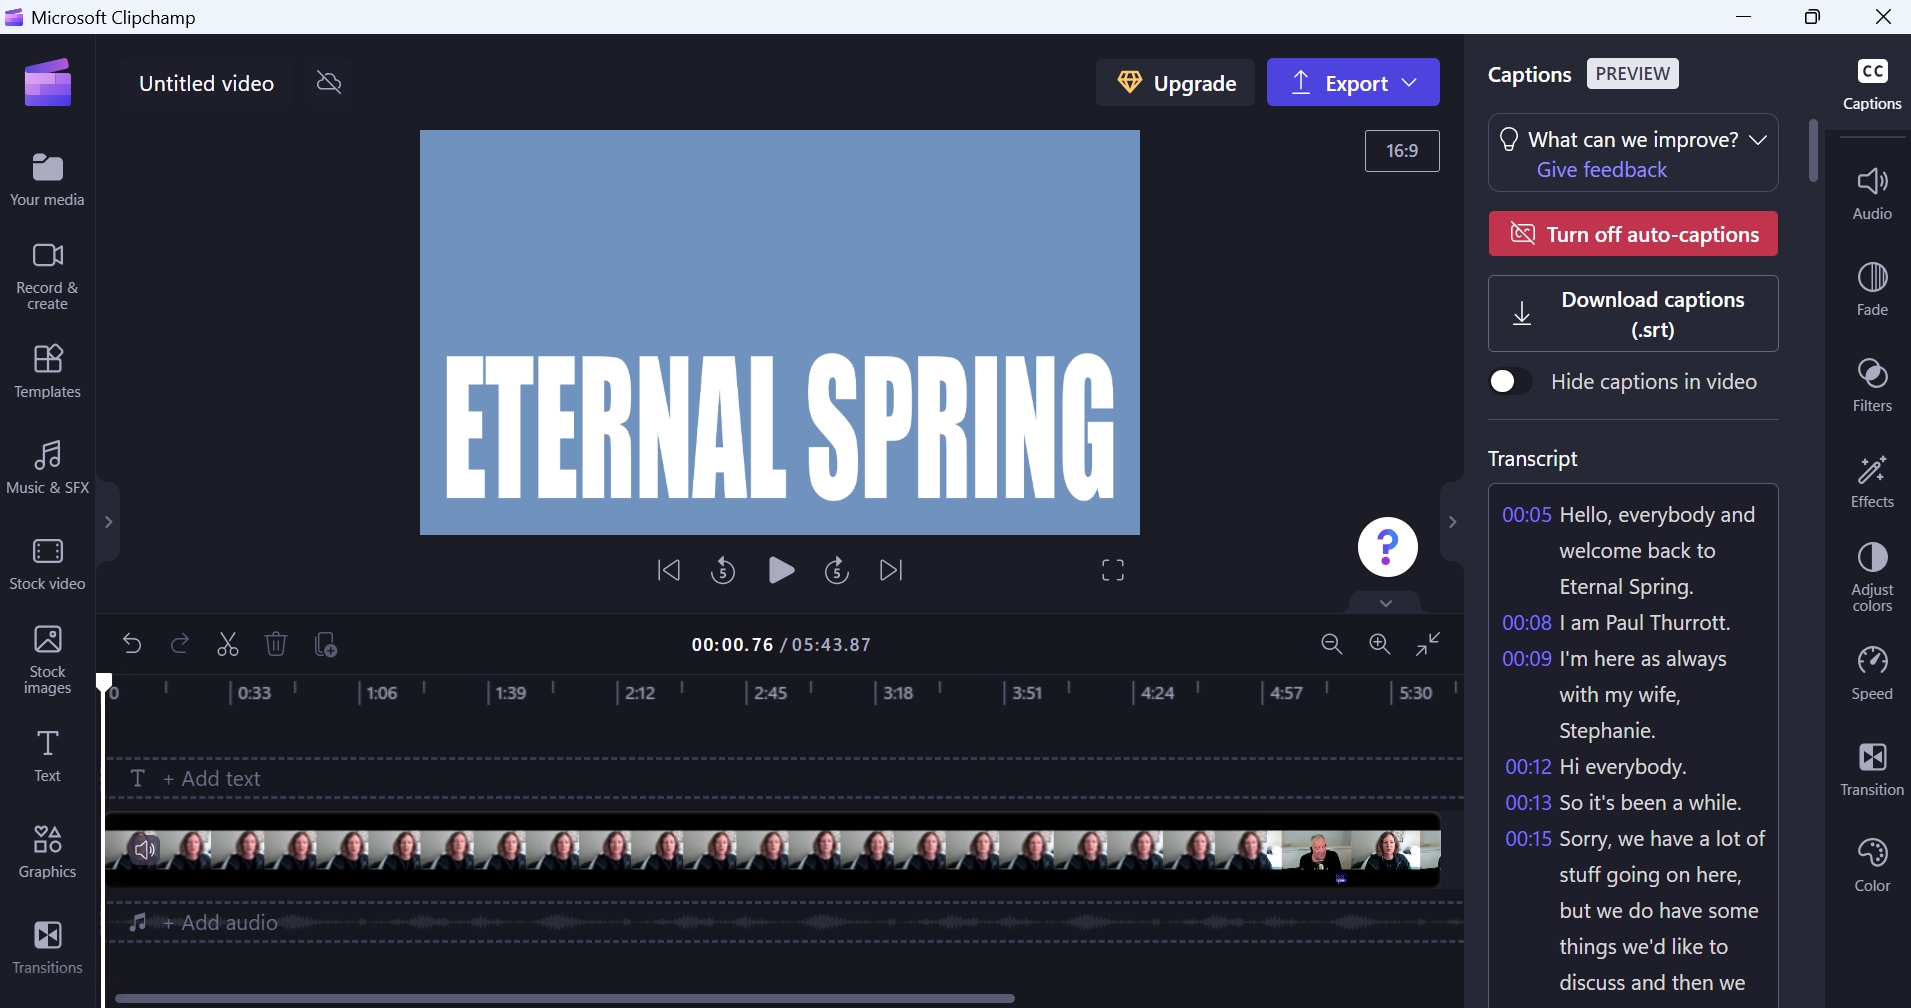Open the Filters panel
This screenshot has width=1911, height=1008.
pos(1872,385)
